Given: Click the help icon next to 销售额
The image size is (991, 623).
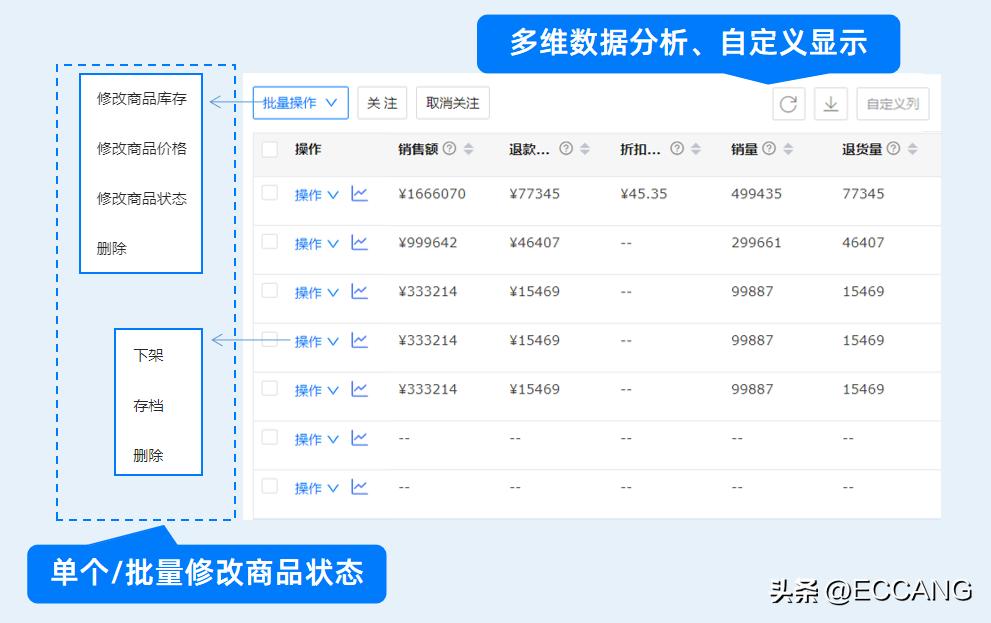Looking at the screenshot, I should tap(449, 148).
